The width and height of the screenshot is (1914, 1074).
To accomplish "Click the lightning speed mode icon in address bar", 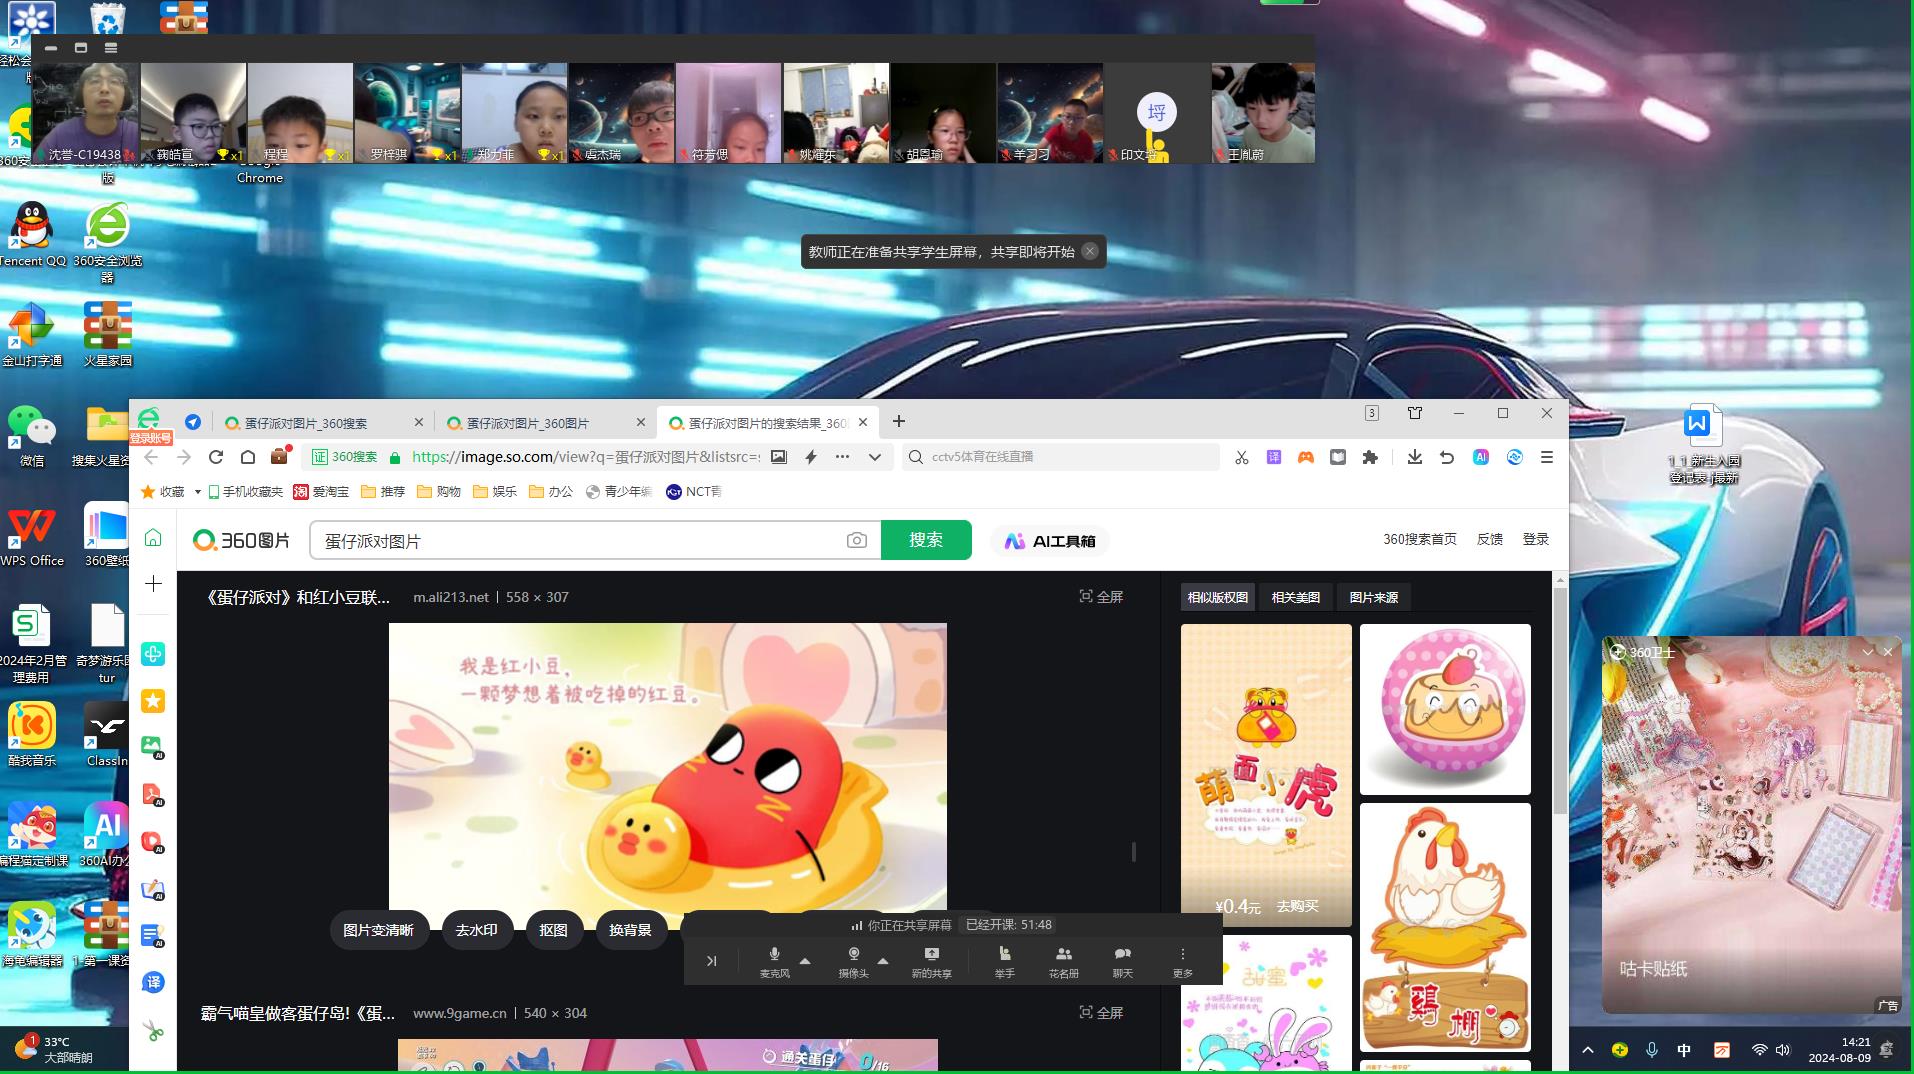I will tap(811, 457).
